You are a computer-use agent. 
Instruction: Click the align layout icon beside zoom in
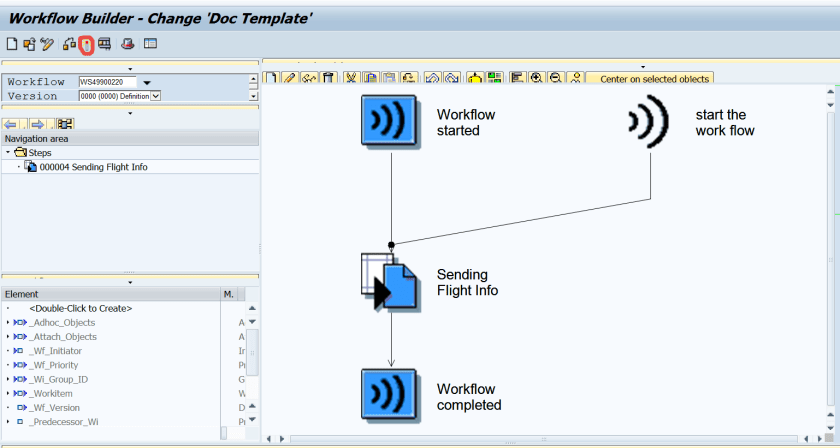click(517, 78)
